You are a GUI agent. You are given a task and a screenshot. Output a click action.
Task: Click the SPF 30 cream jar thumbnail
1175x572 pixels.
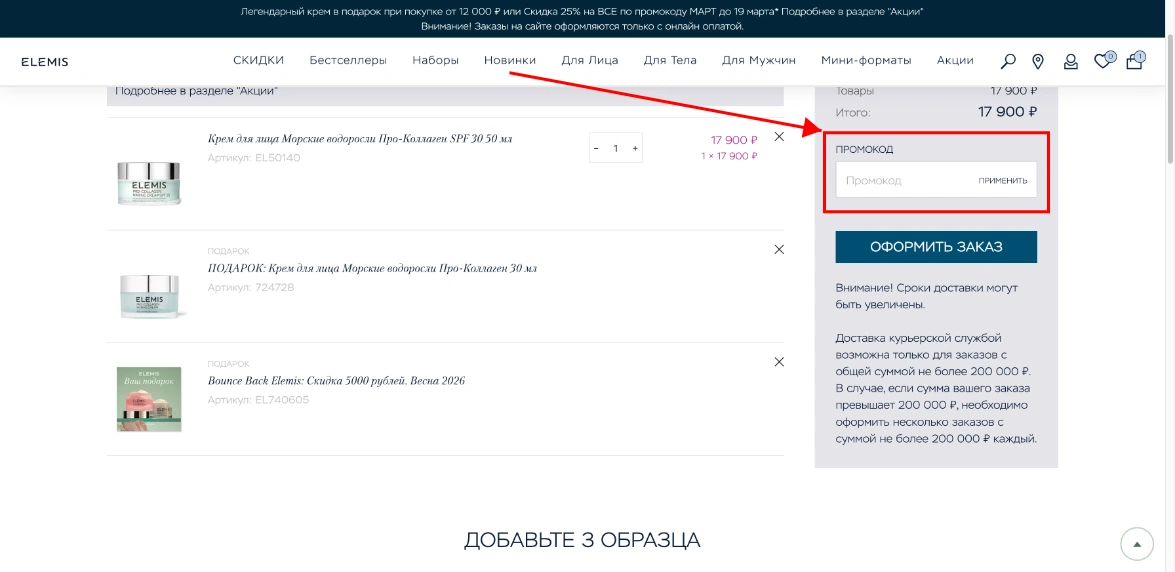[149, 182]
